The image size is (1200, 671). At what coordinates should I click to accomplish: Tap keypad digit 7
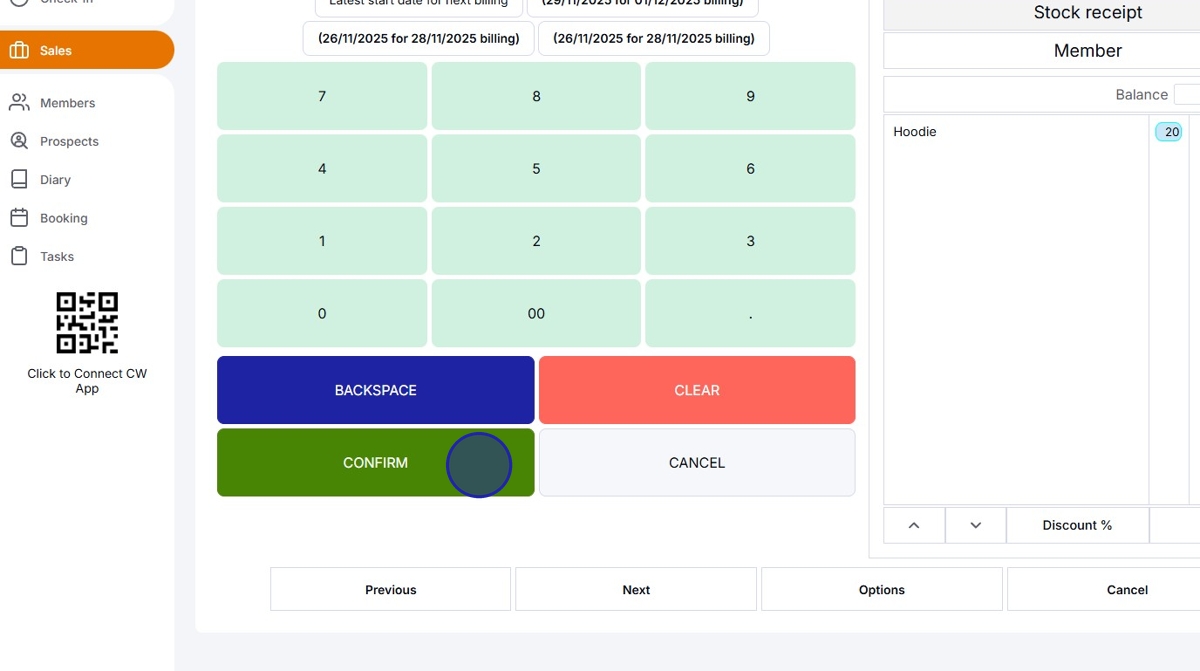pos(322,96)
